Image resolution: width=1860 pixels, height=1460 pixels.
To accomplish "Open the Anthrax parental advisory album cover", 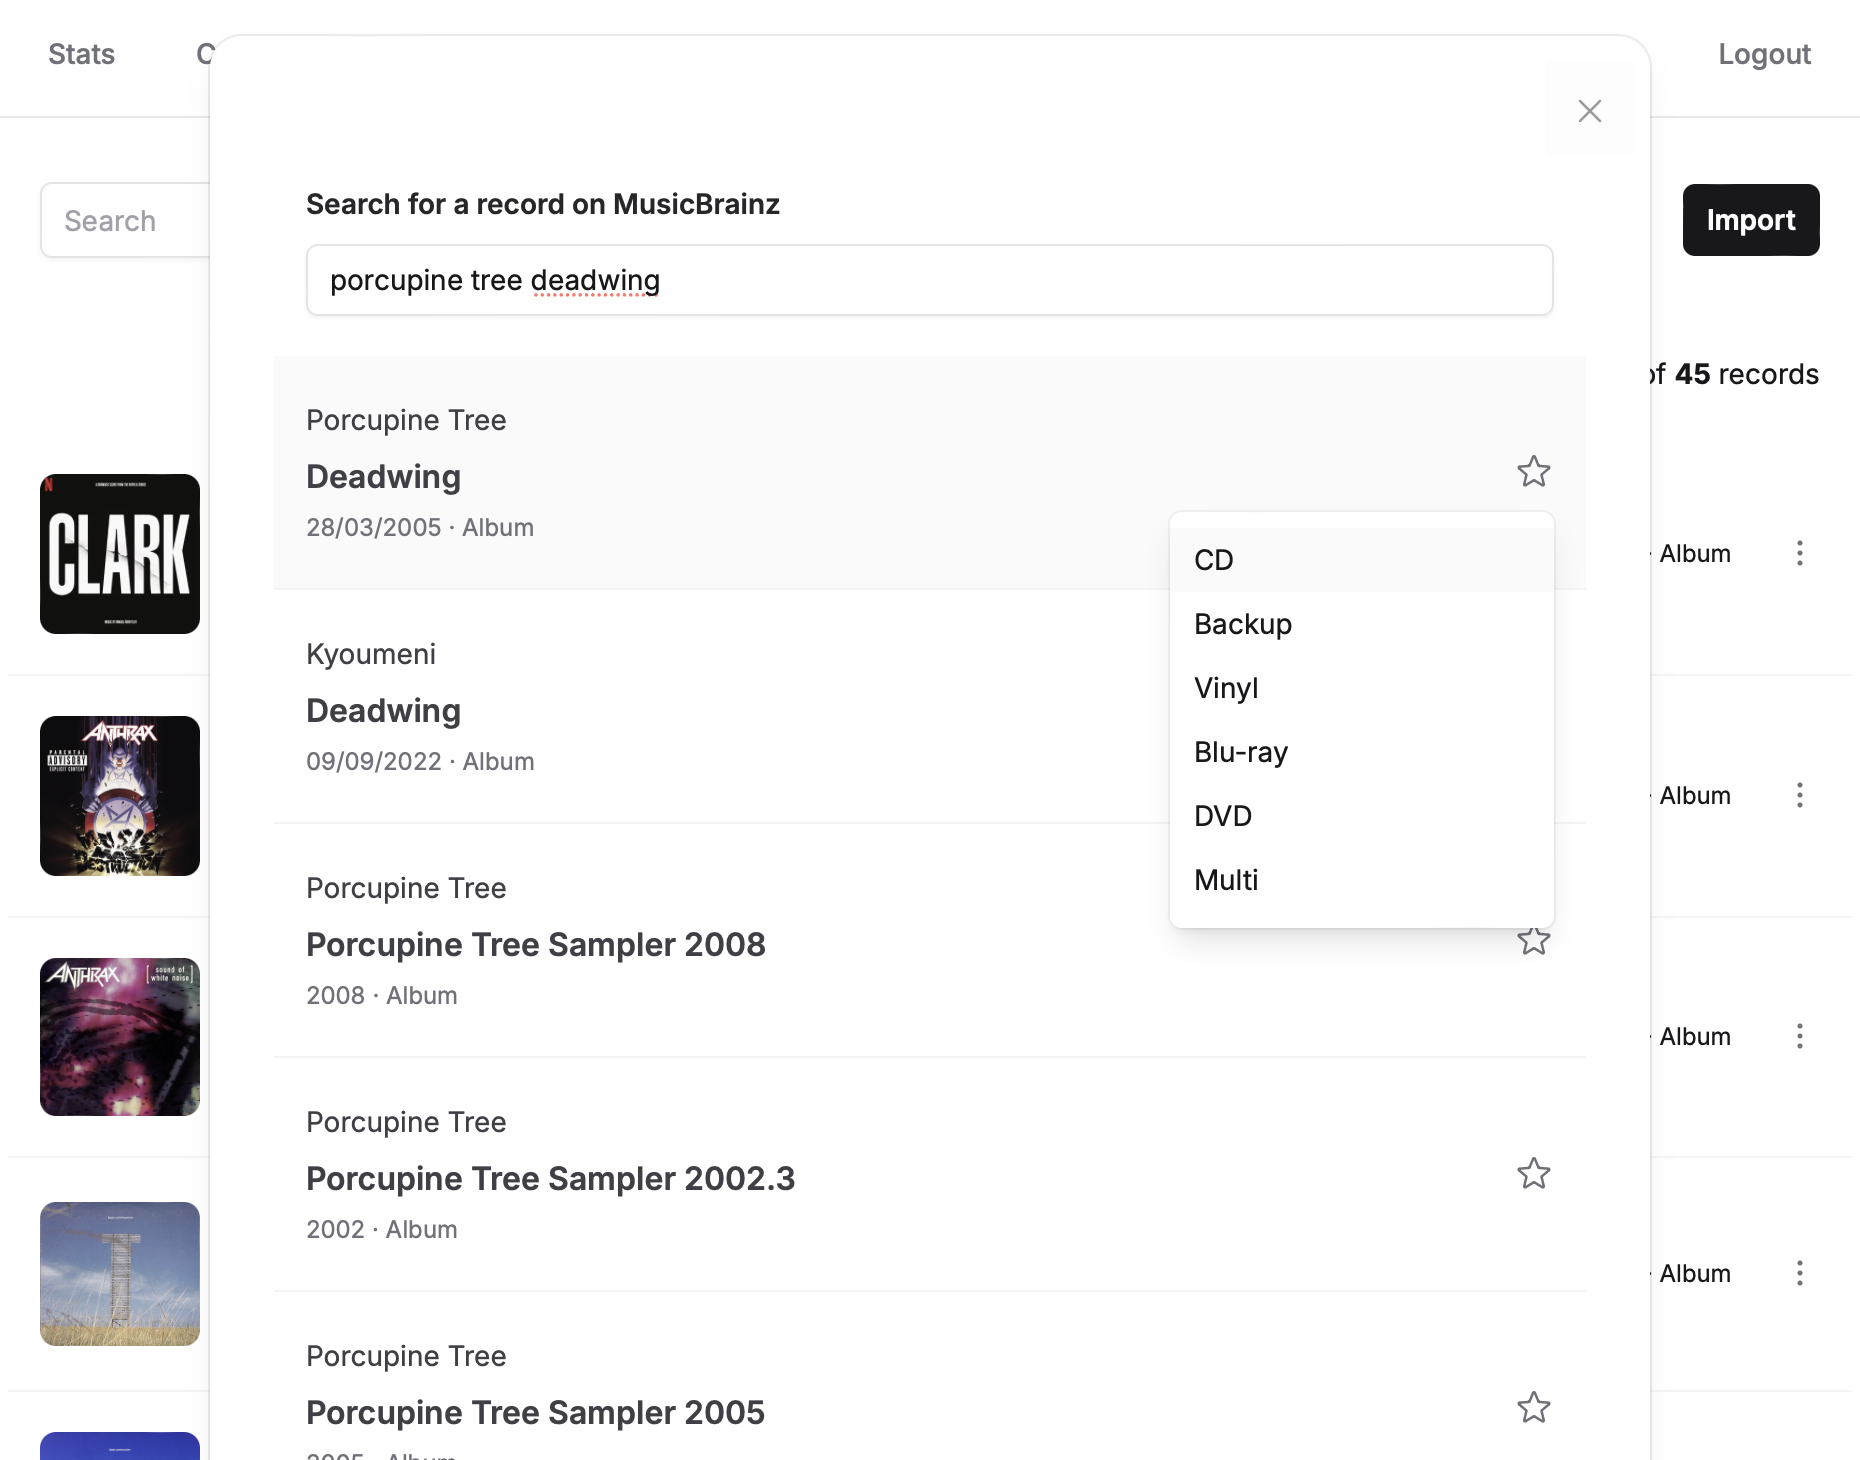I will click(x=120, y=796).
